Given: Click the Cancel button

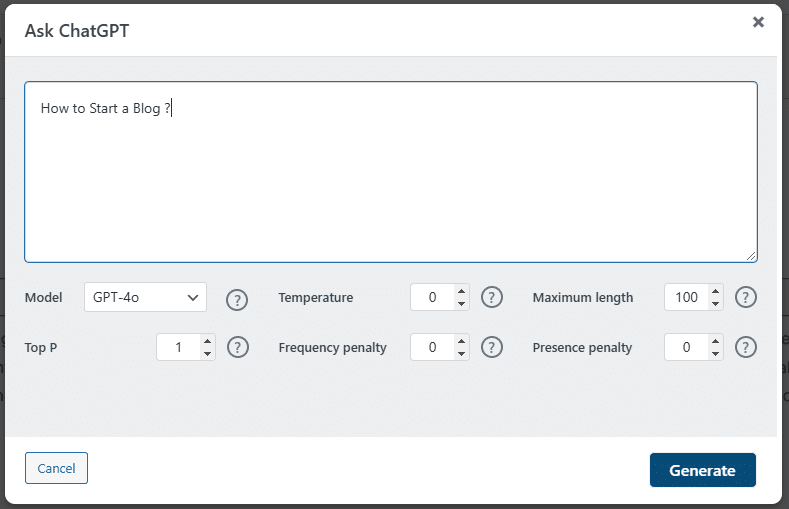Looking at the screenshot, I should click(x=56, y=468).
